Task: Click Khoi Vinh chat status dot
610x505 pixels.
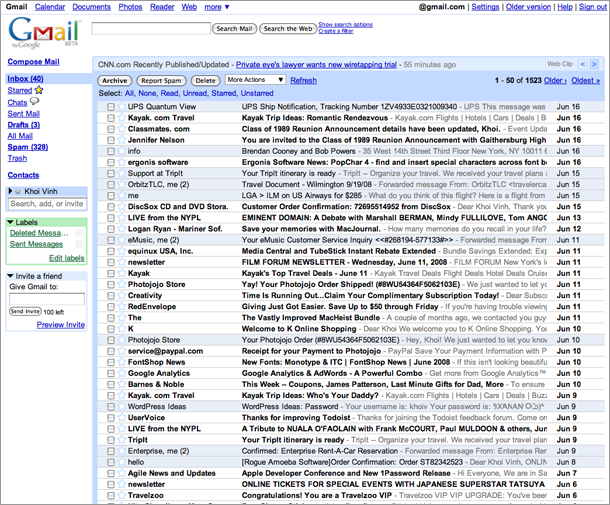Action: (x=18, y=191)
